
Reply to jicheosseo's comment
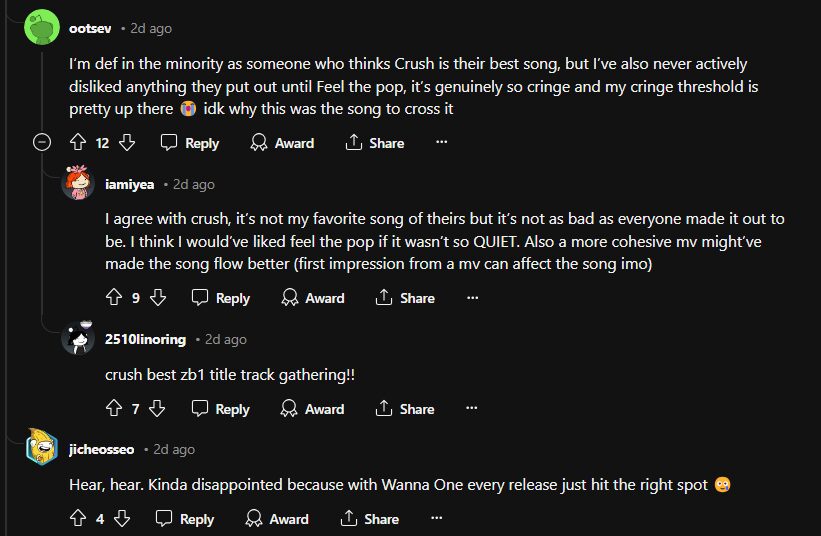(x=185, y=518)
